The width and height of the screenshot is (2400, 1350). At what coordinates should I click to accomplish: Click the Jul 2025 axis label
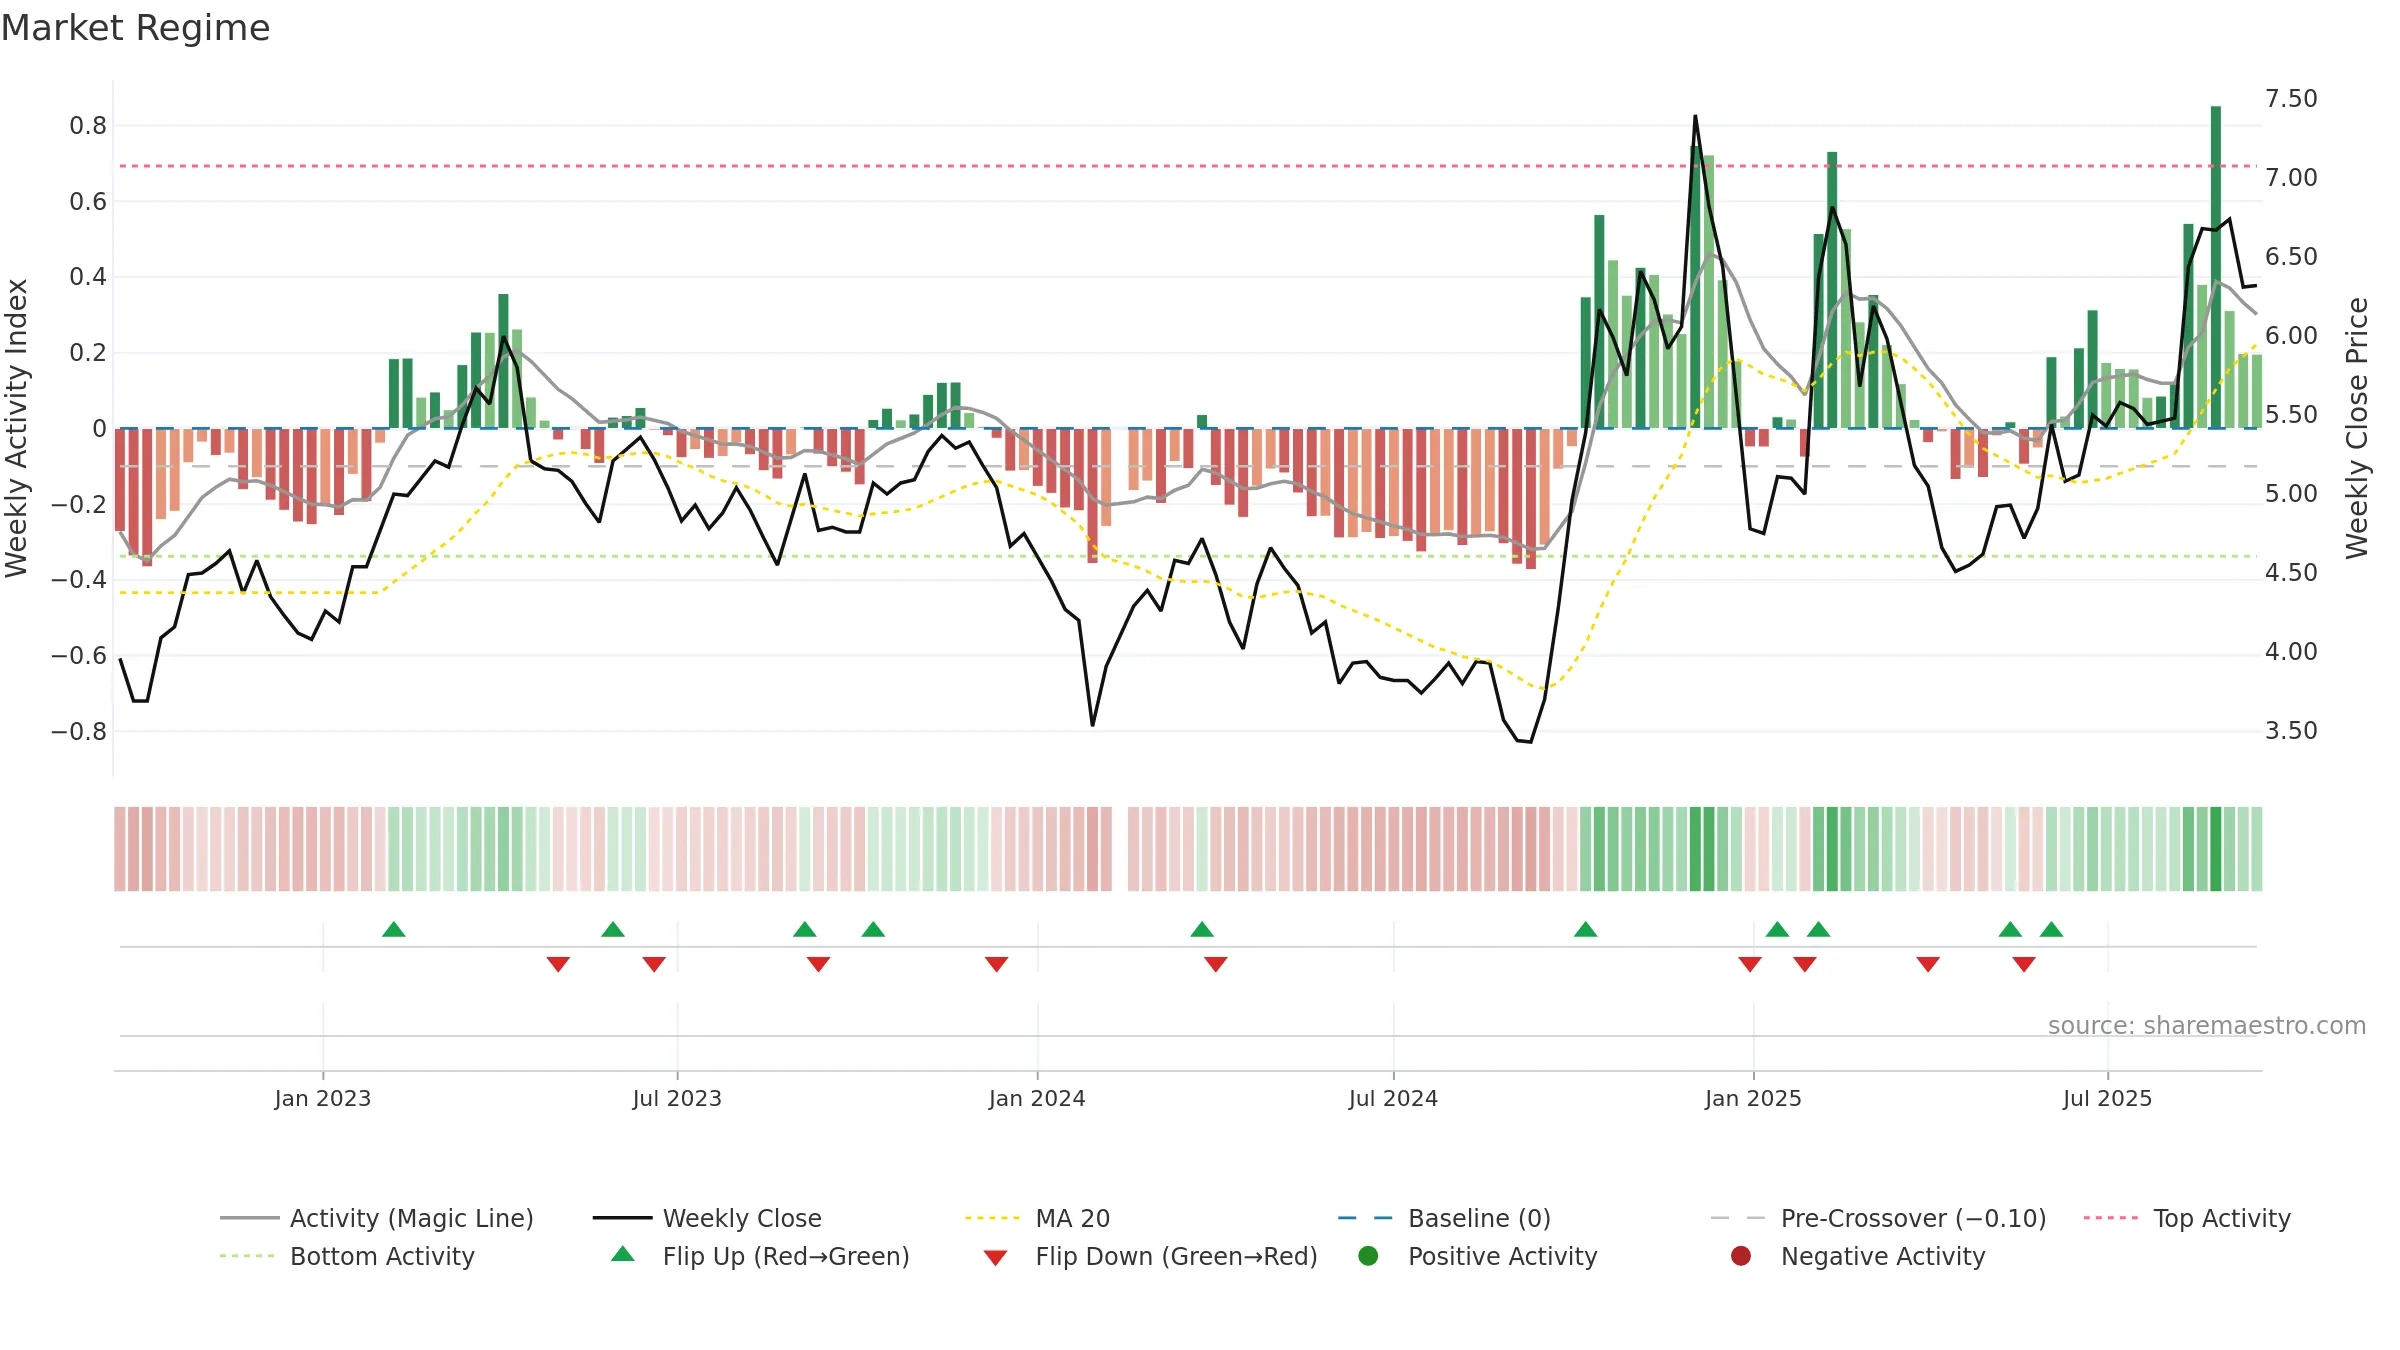click(x=2107, y=1099)
